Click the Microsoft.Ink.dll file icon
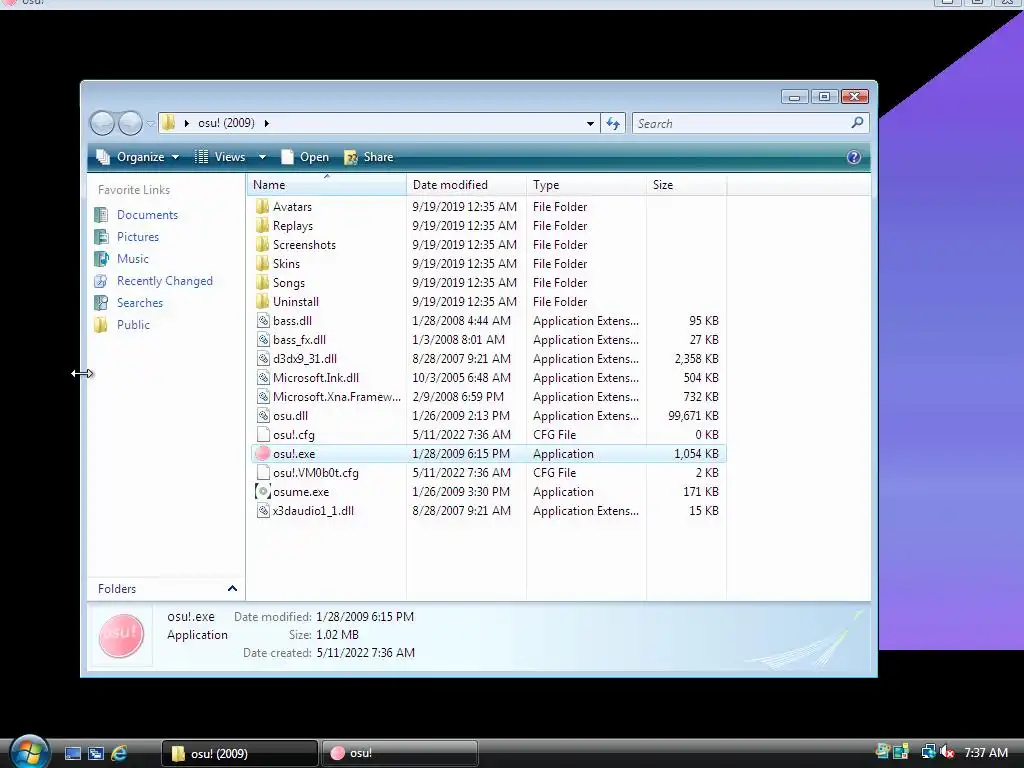This screenshot has width=1024, height=768. 263,377
